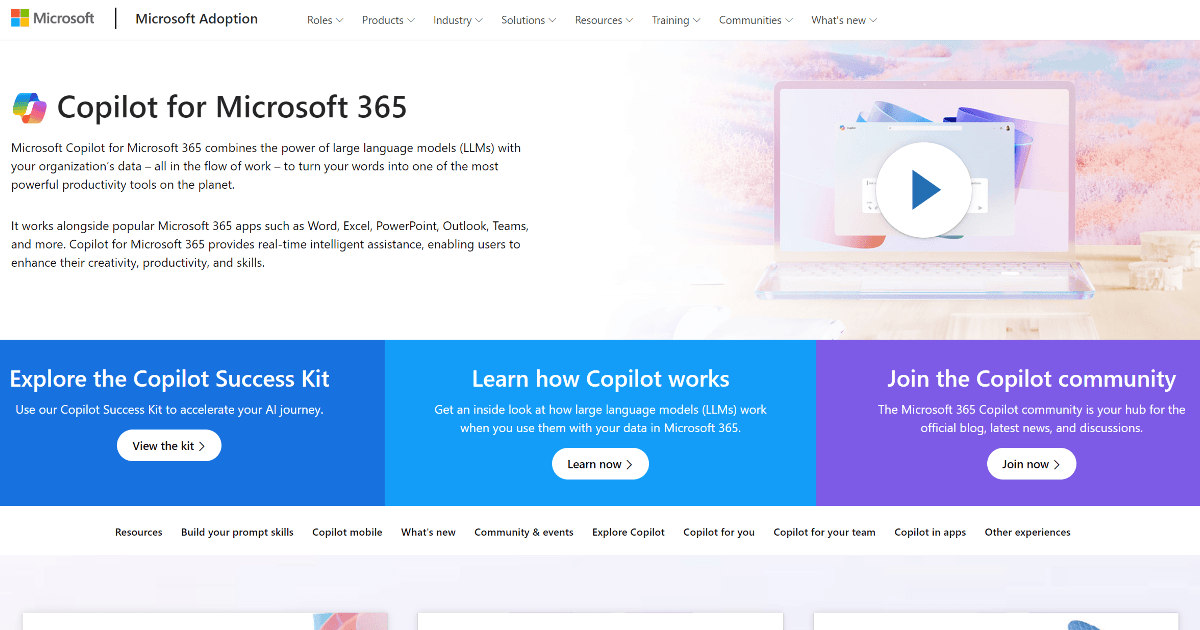This screenshot has height=630, width=1200.
Task: Click the View the kit button
Action: click(169, 445)
